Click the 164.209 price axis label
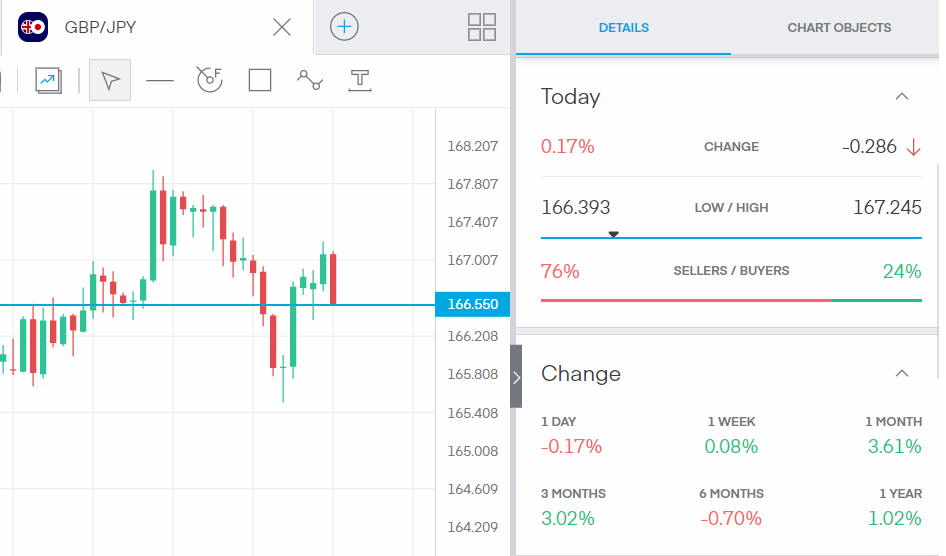946x556 pixels. click(x=472, y=527)
